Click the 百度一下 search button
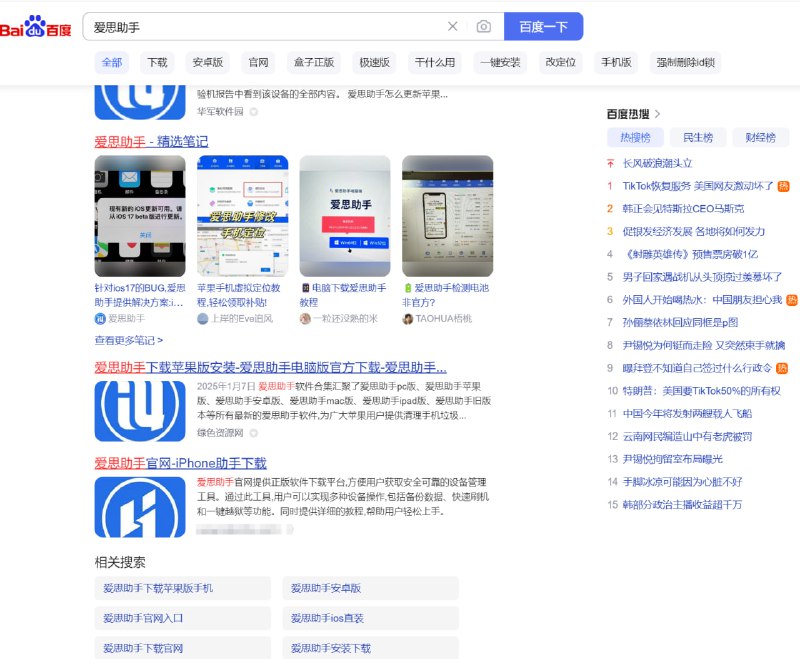The height and width of the screenshot is (659, 800). (543, 27)
